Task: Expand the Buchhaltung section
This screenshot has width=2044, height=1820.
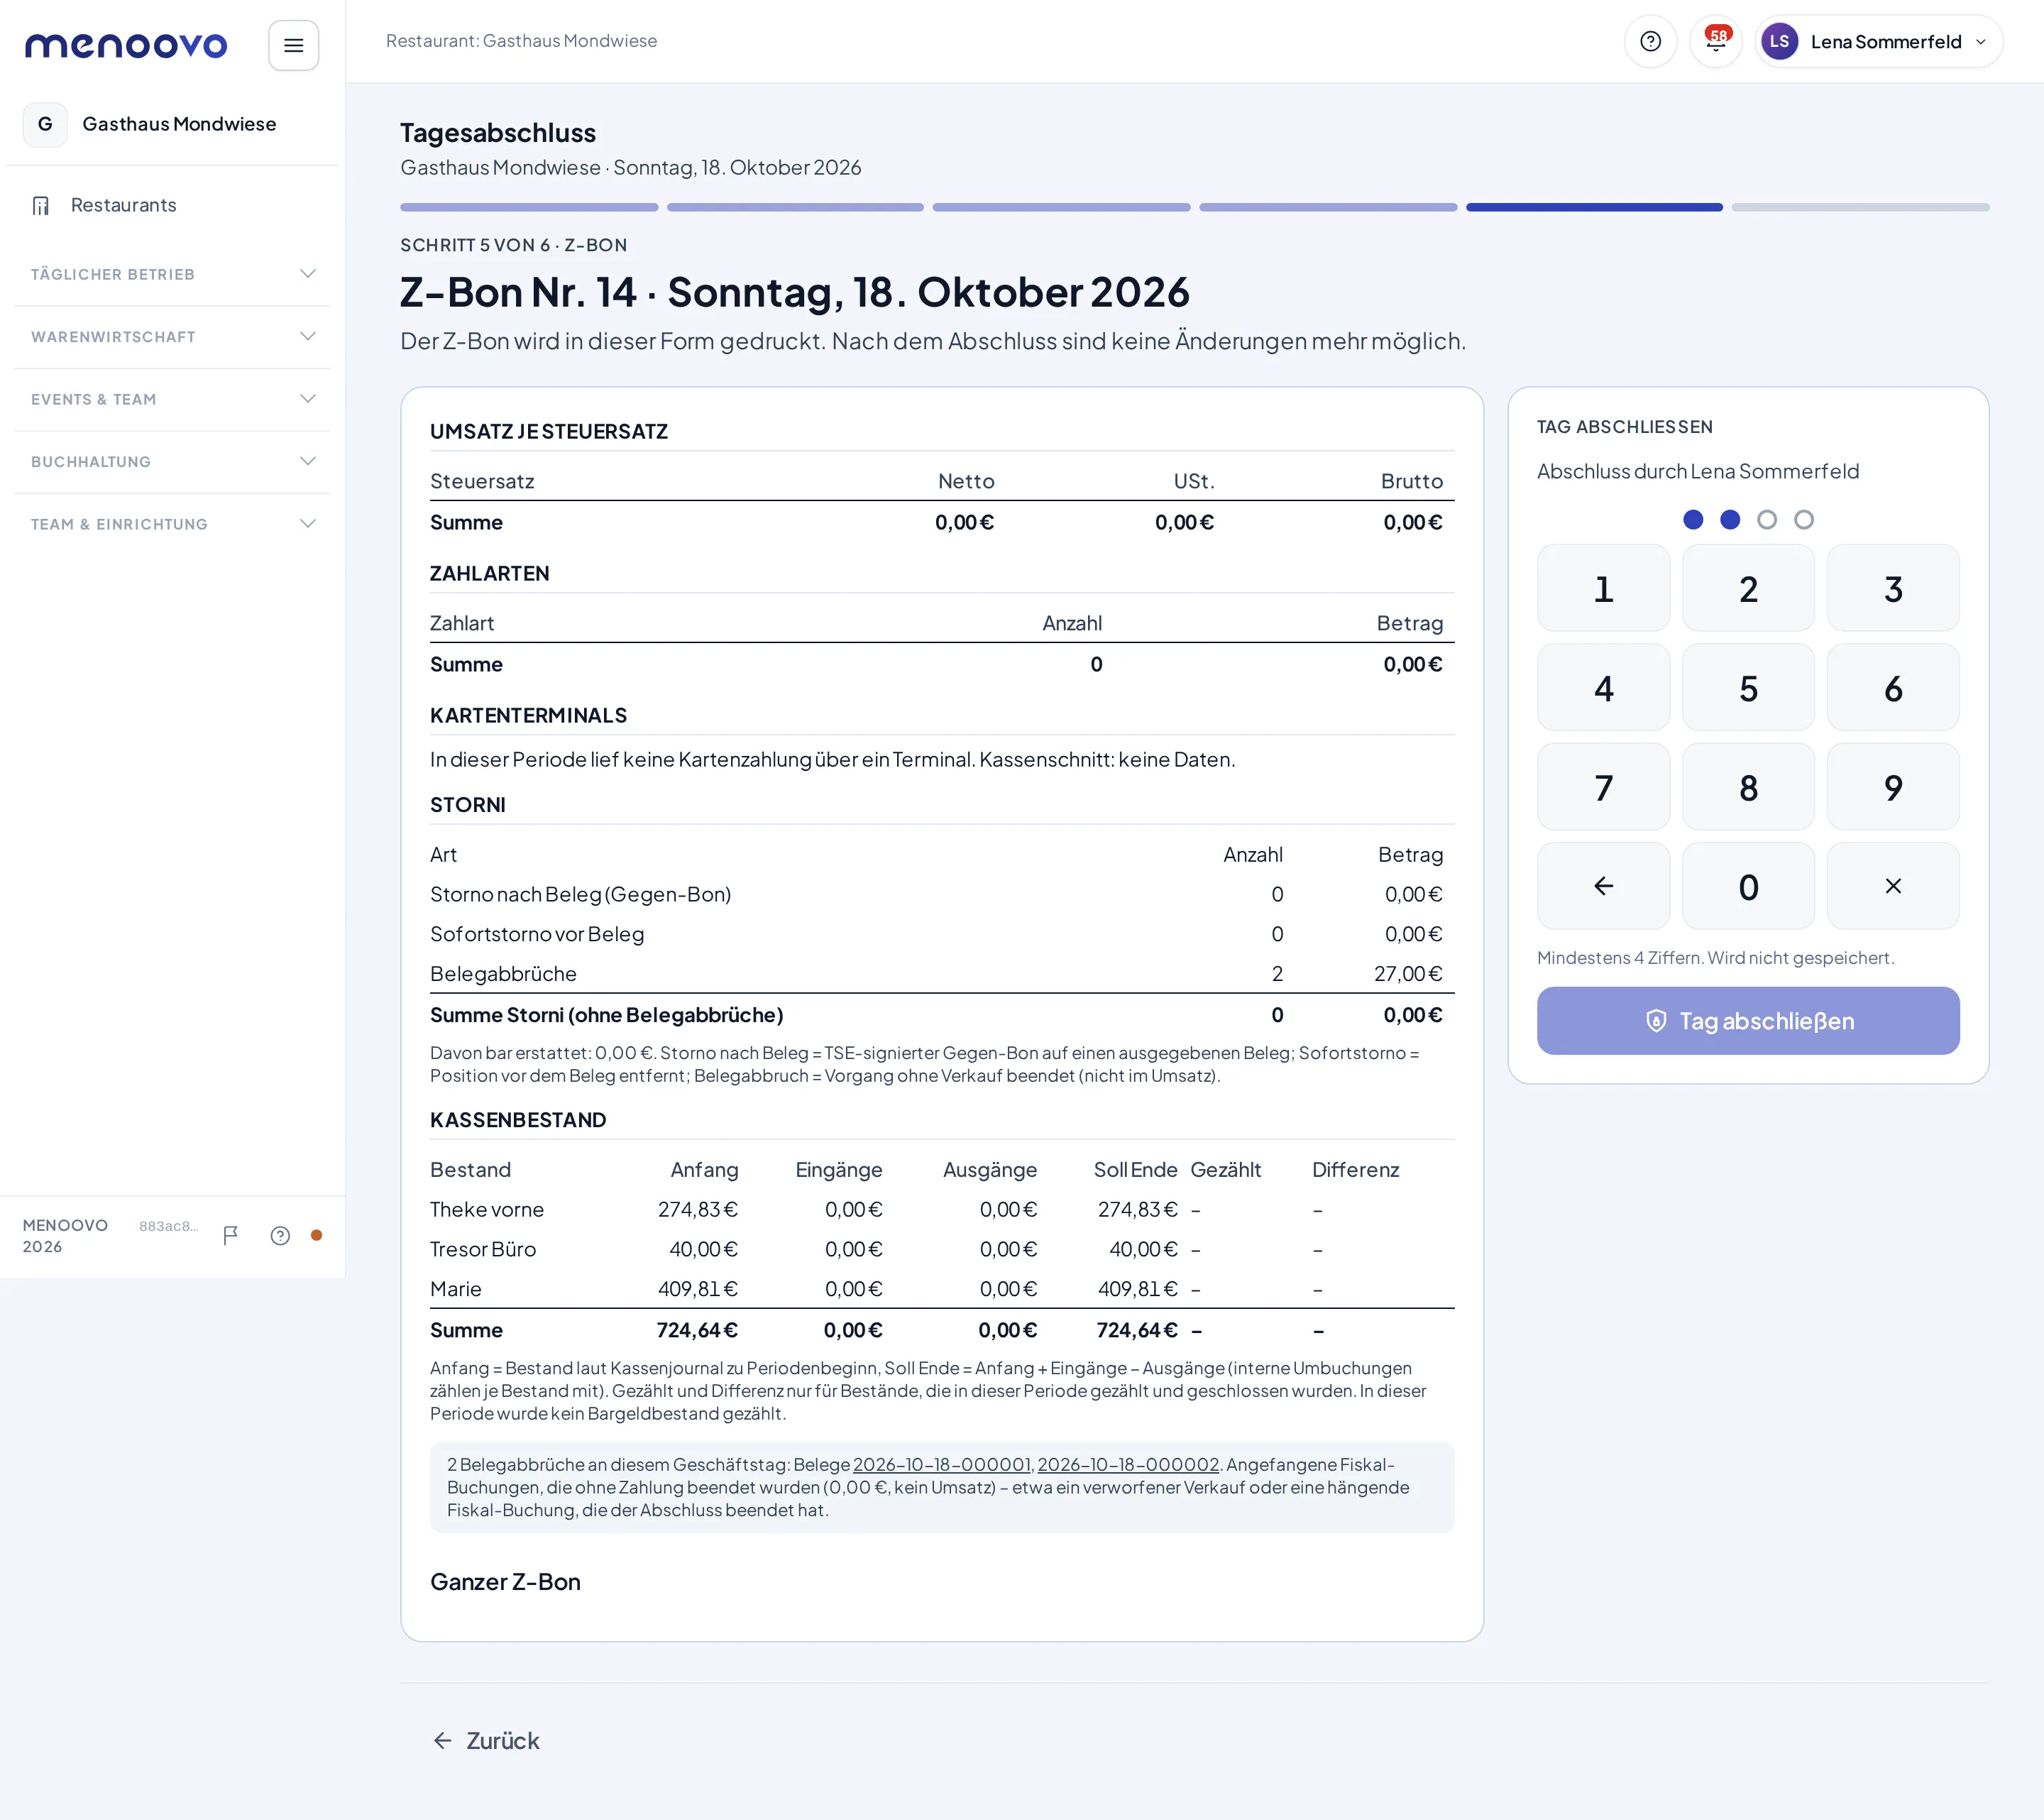Action: 172,462
